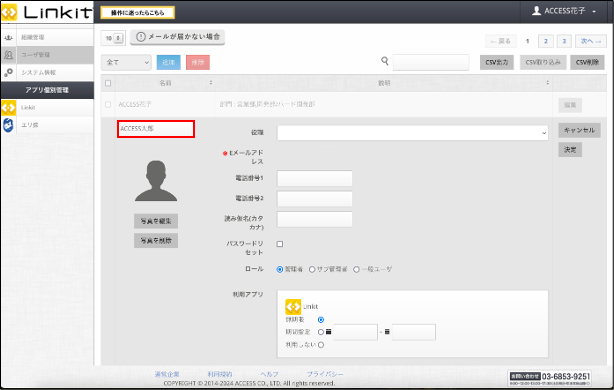Click the blue add button
614x390 pixels.
point(168,62)
